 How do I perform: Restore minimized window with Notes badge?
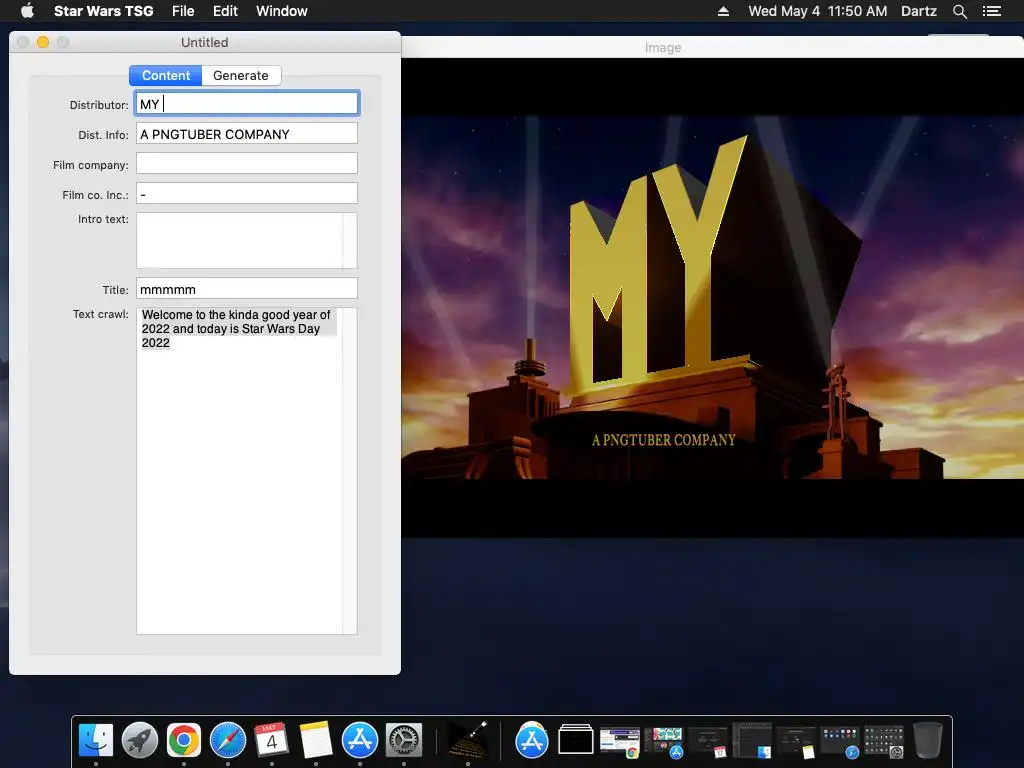pyautogui.click(x=795, y=742)
